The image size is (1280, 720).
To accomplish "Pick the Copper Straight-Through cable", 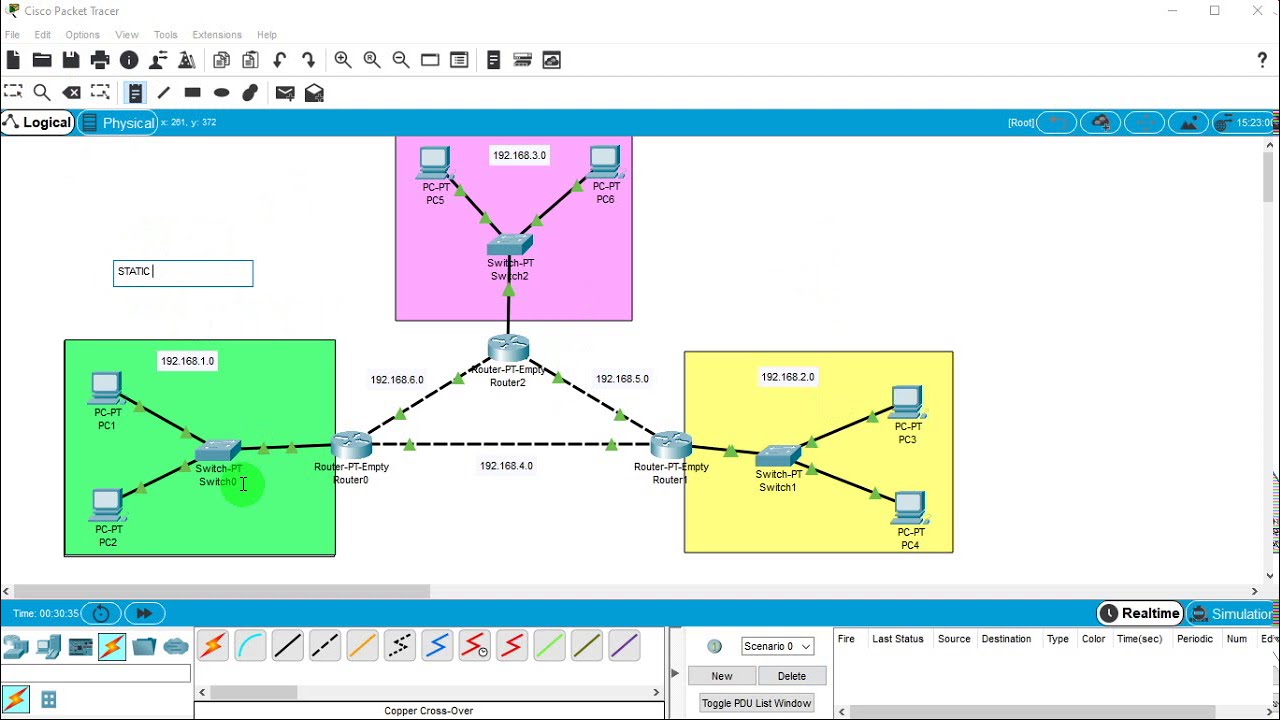I will point(287,647).
